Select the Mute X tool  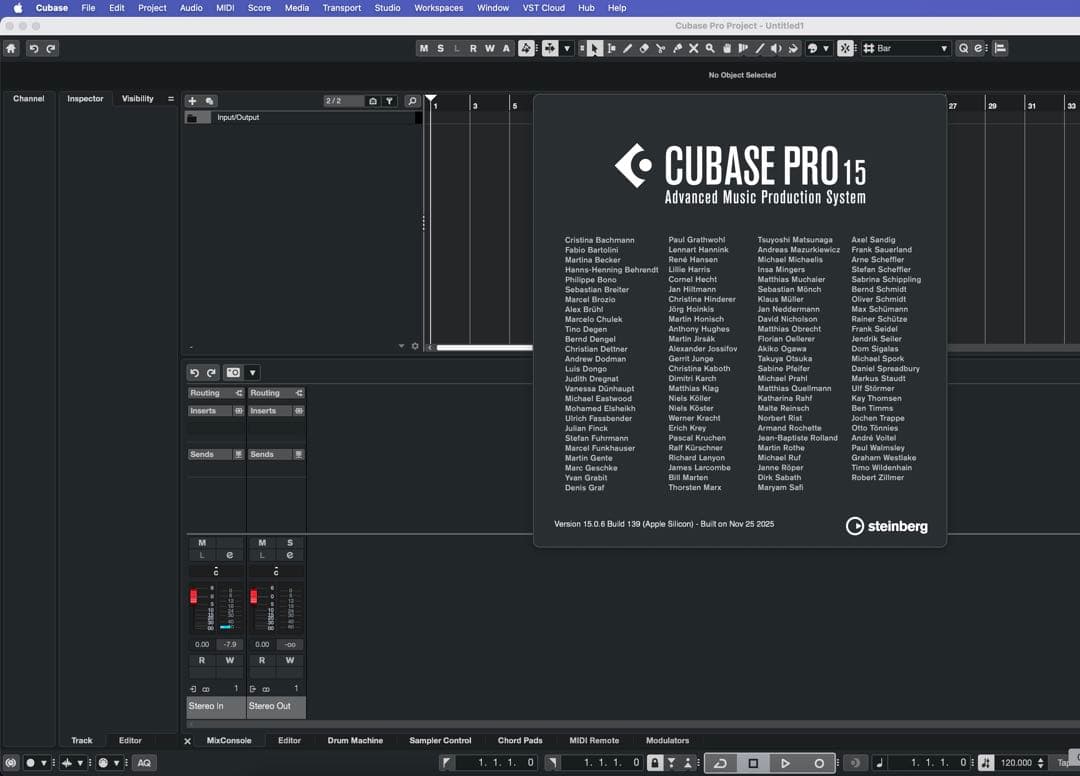[x=693, y=48]
